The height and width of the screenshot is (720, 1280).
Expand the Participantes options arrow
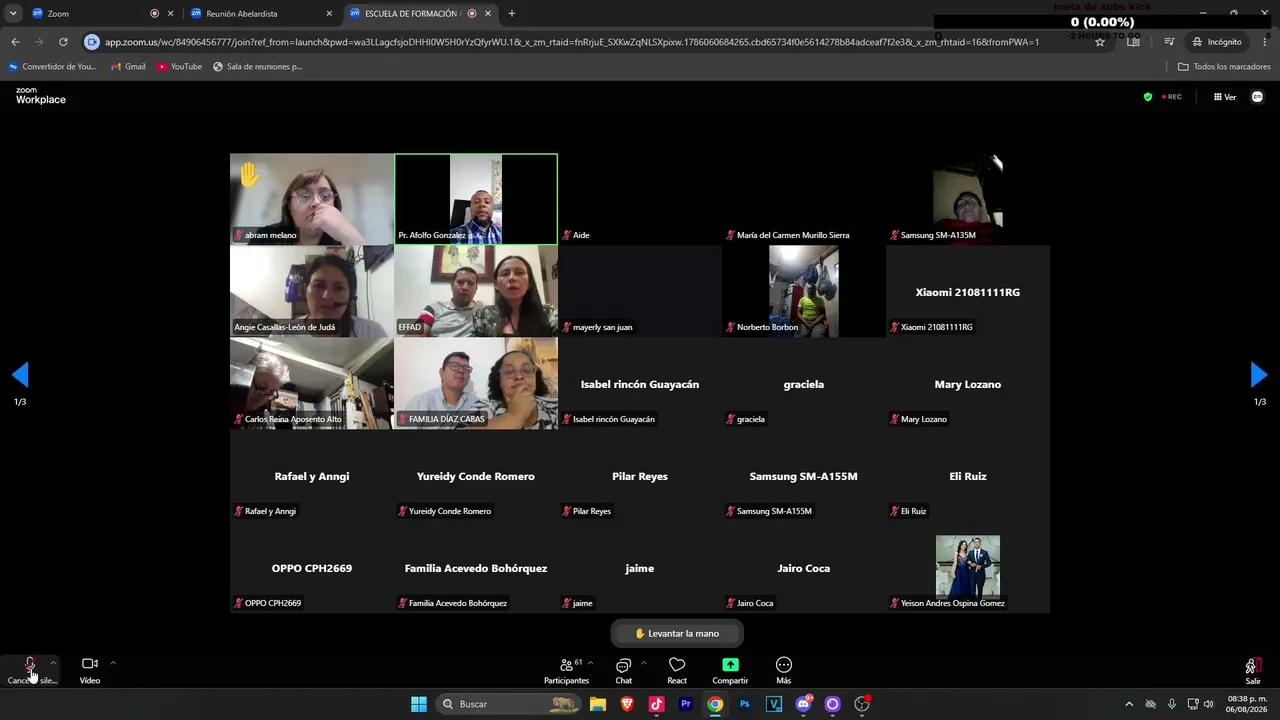tap(591, 662)
